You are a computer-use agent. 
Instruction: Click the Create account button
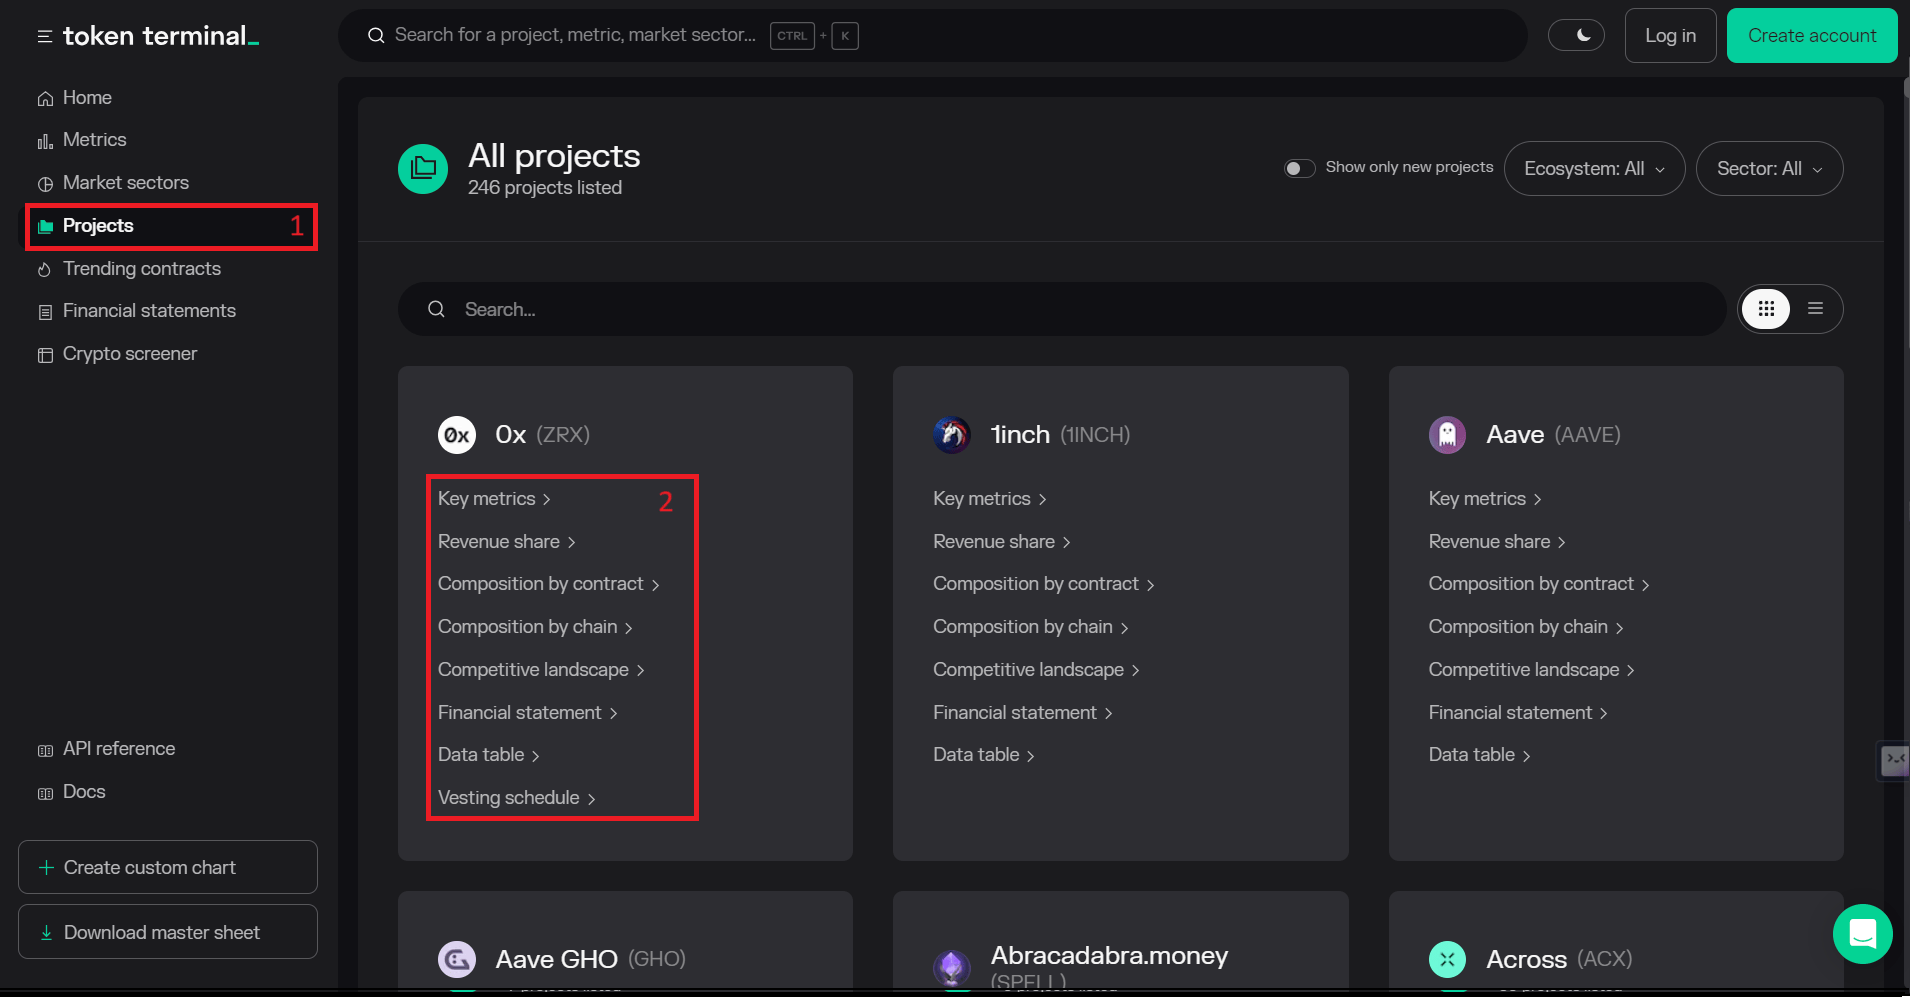[1811, 36]
